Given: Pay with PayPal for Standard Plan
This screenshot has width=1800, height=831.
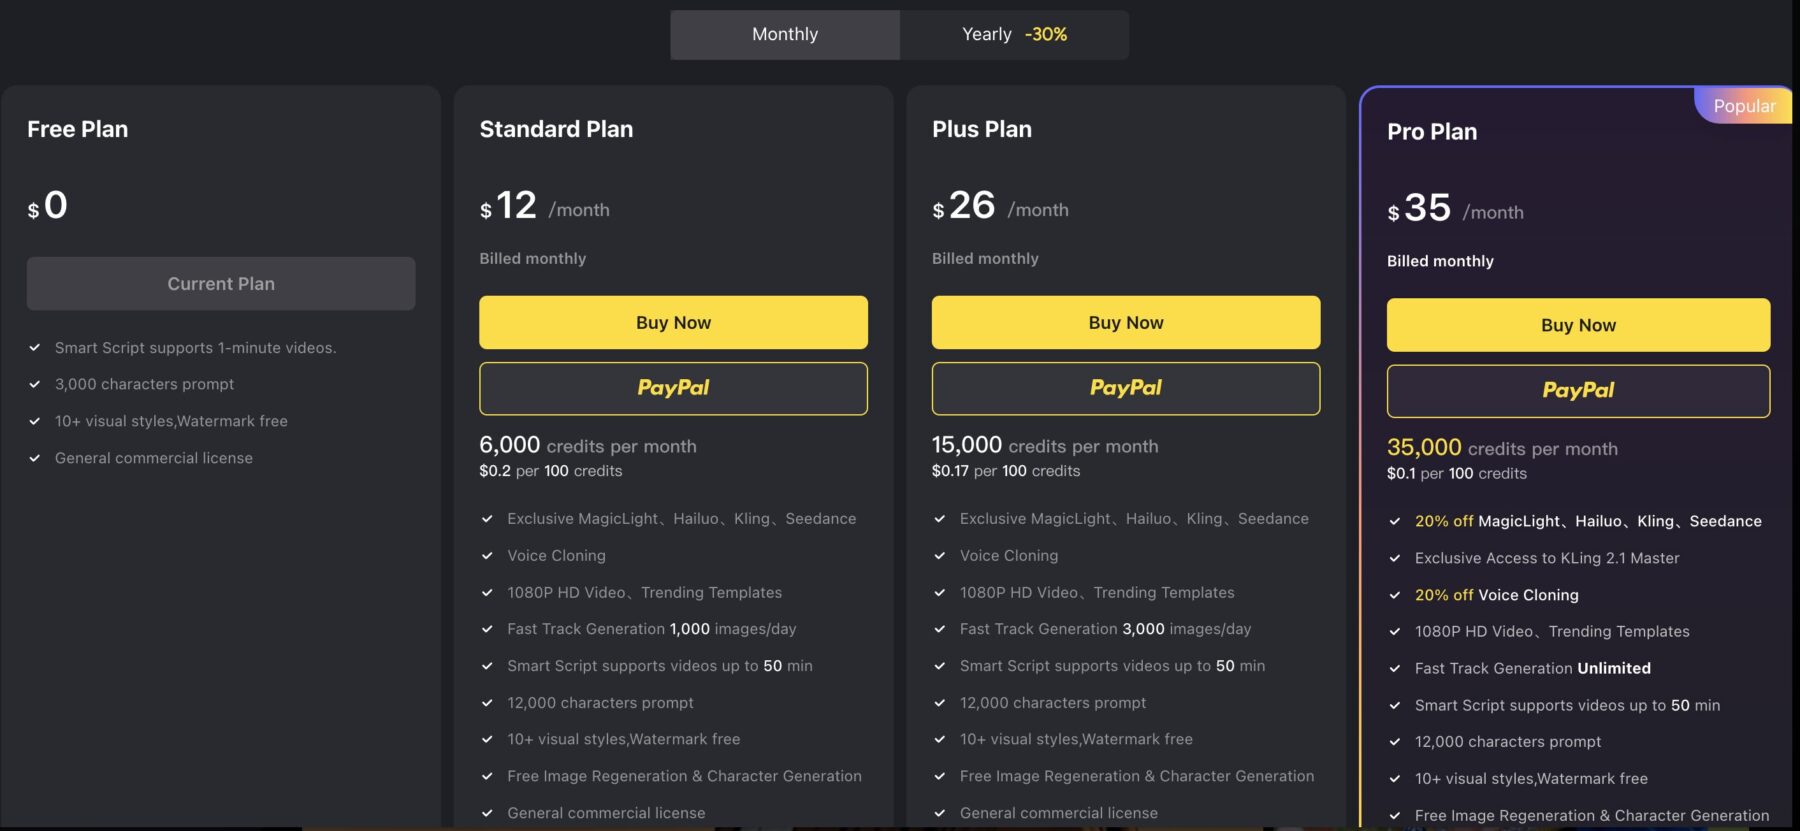Looking at the screenshot, I should (x=673, y=388).
